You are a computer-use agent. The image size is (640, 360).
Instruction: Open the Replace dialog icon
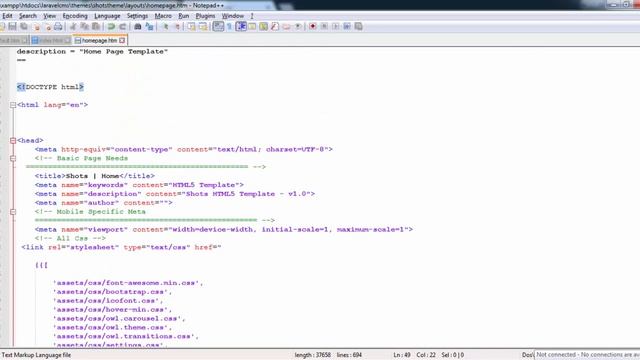pyautogui.click(x=149, y=27)
